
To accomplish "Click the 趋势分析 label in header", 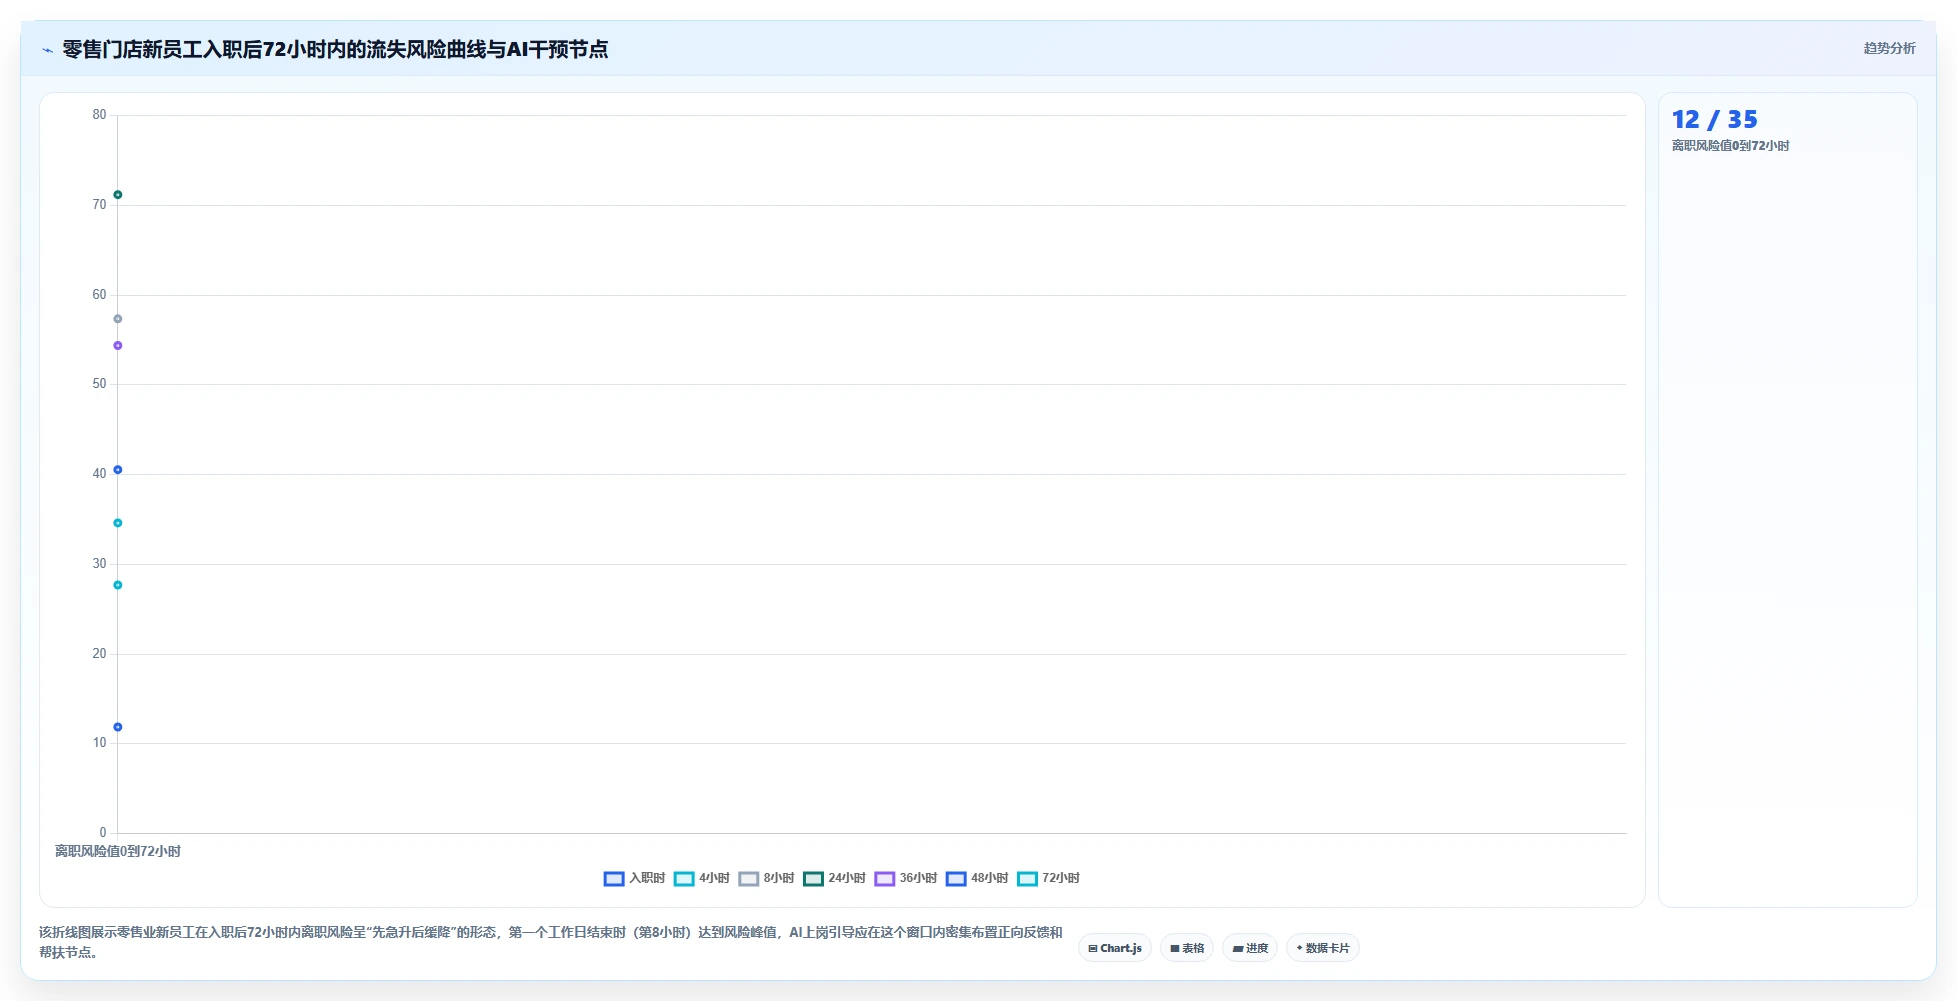I will (1889, 48).
